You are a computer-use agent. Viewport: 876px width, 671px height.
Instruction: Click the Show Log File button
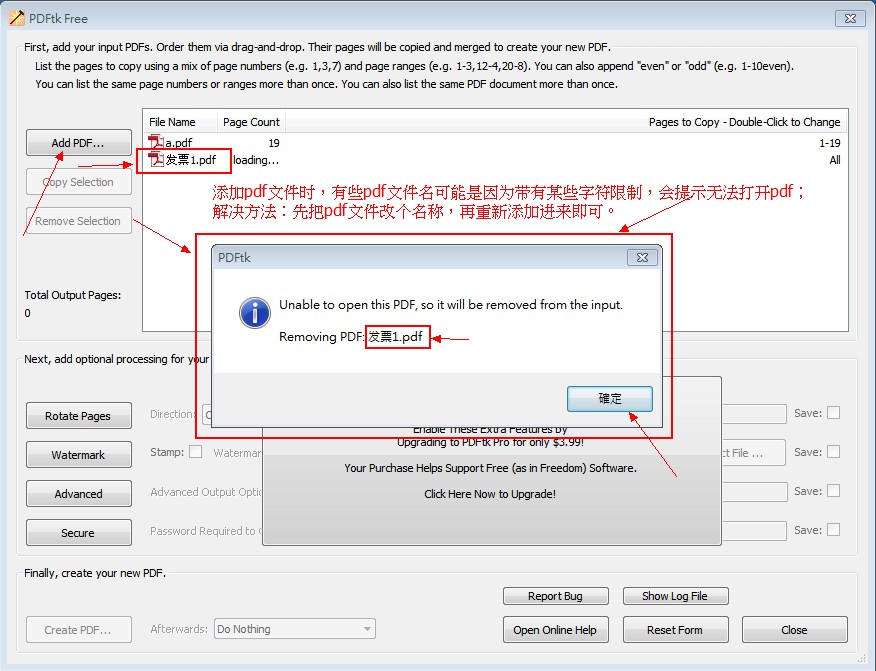[675, 596]
